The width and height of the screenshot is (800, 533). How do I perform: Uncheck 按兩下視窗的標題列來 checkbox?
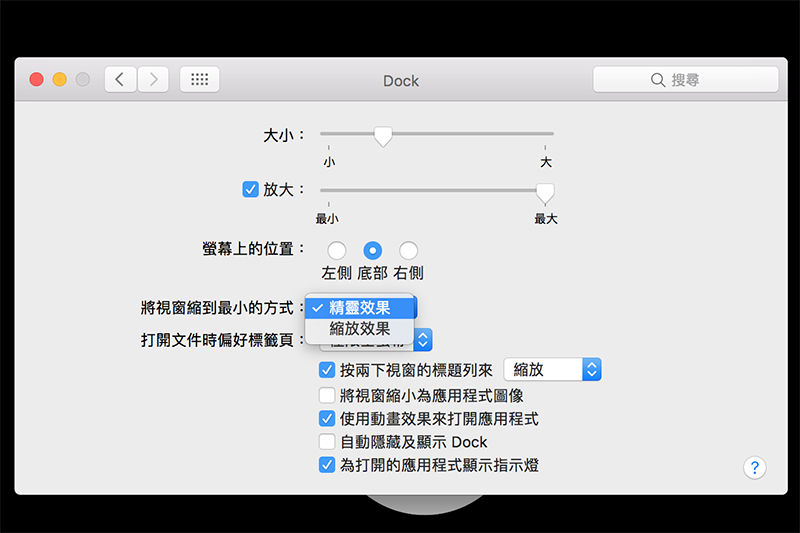326,370
